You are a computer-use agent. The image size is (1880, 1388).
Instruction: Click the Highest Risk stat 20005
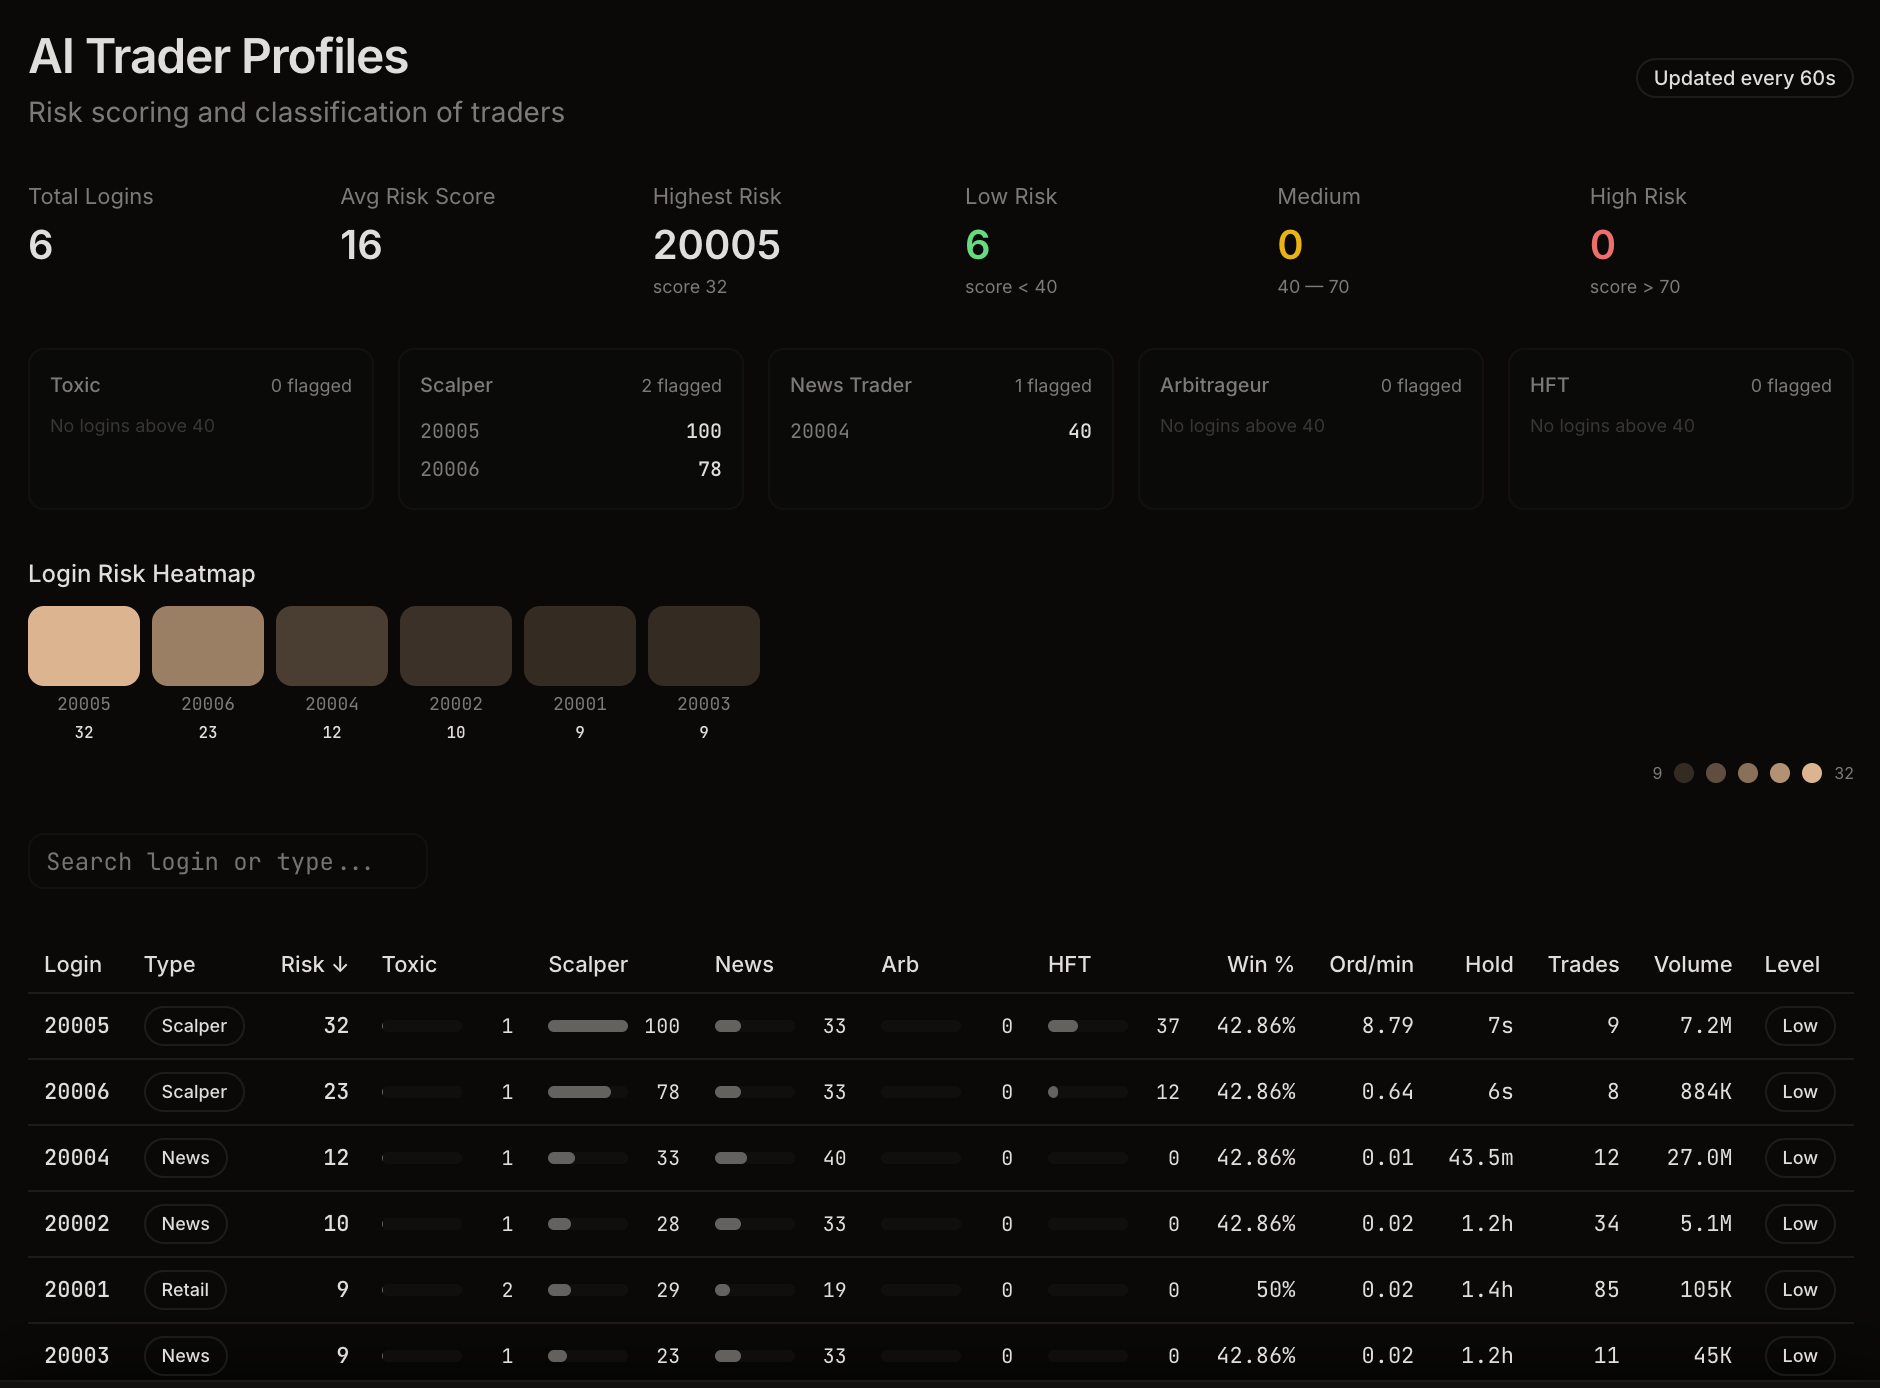pyautogui.click(x=716, y=244)
